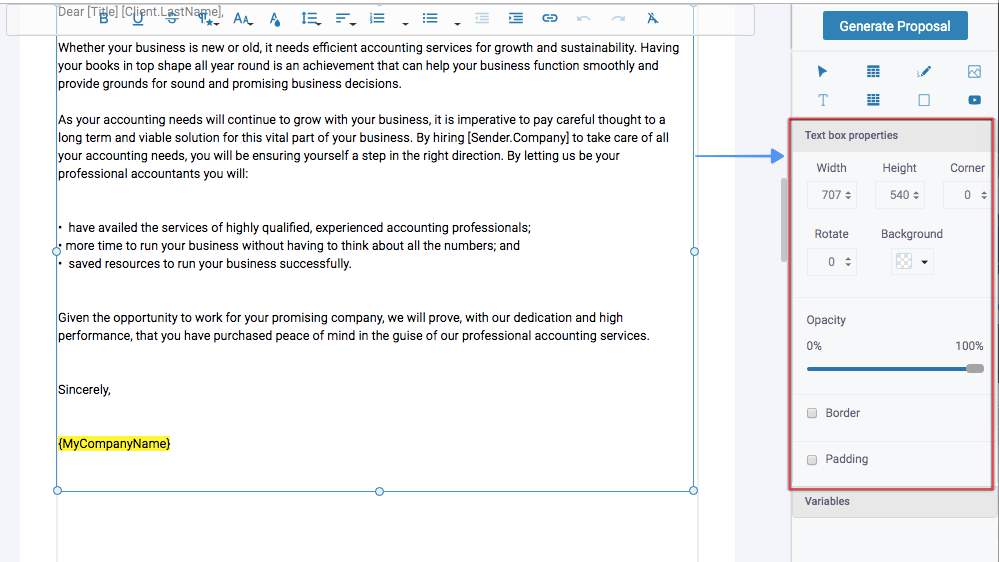
Task: Click the Height field showing 540
Action: click(x=899, y=195)
